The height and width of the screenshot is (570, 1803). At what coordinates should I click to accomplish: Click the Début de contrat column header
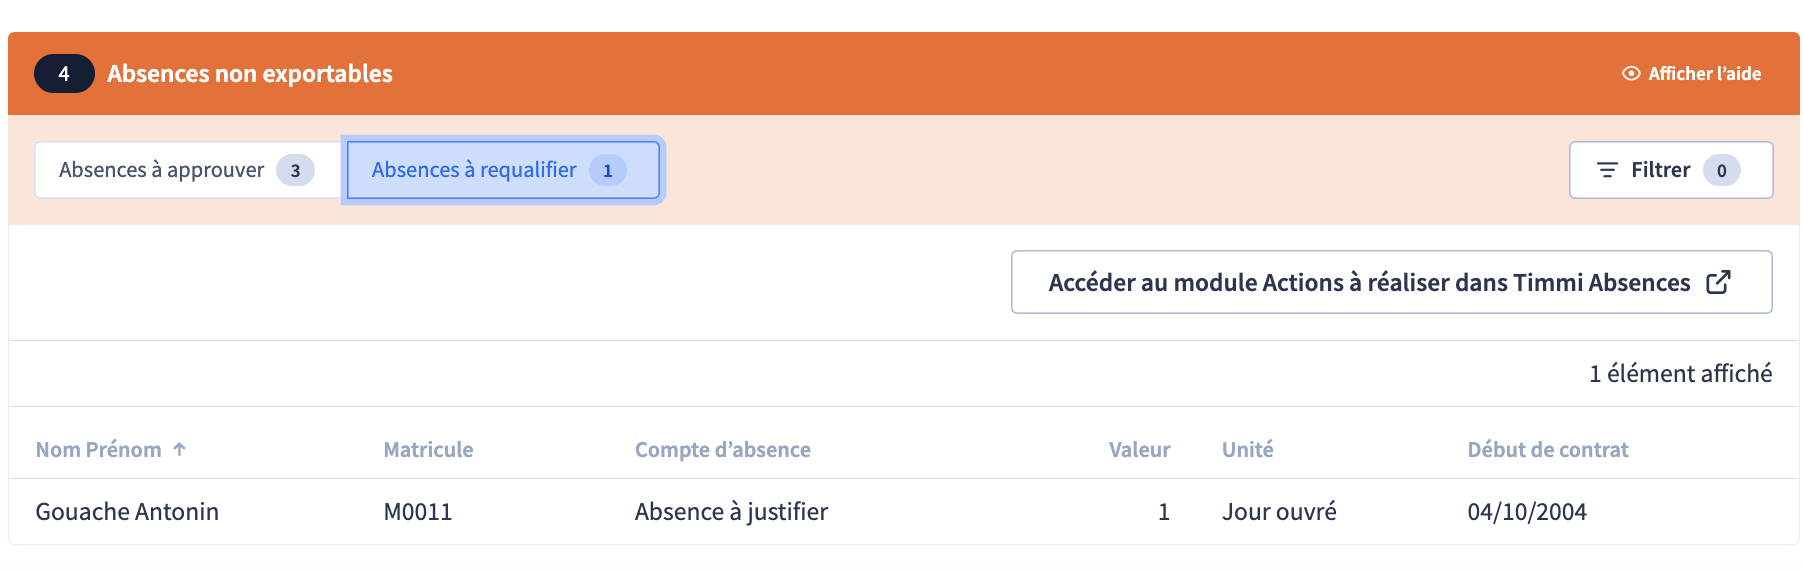coord(1547,450)
